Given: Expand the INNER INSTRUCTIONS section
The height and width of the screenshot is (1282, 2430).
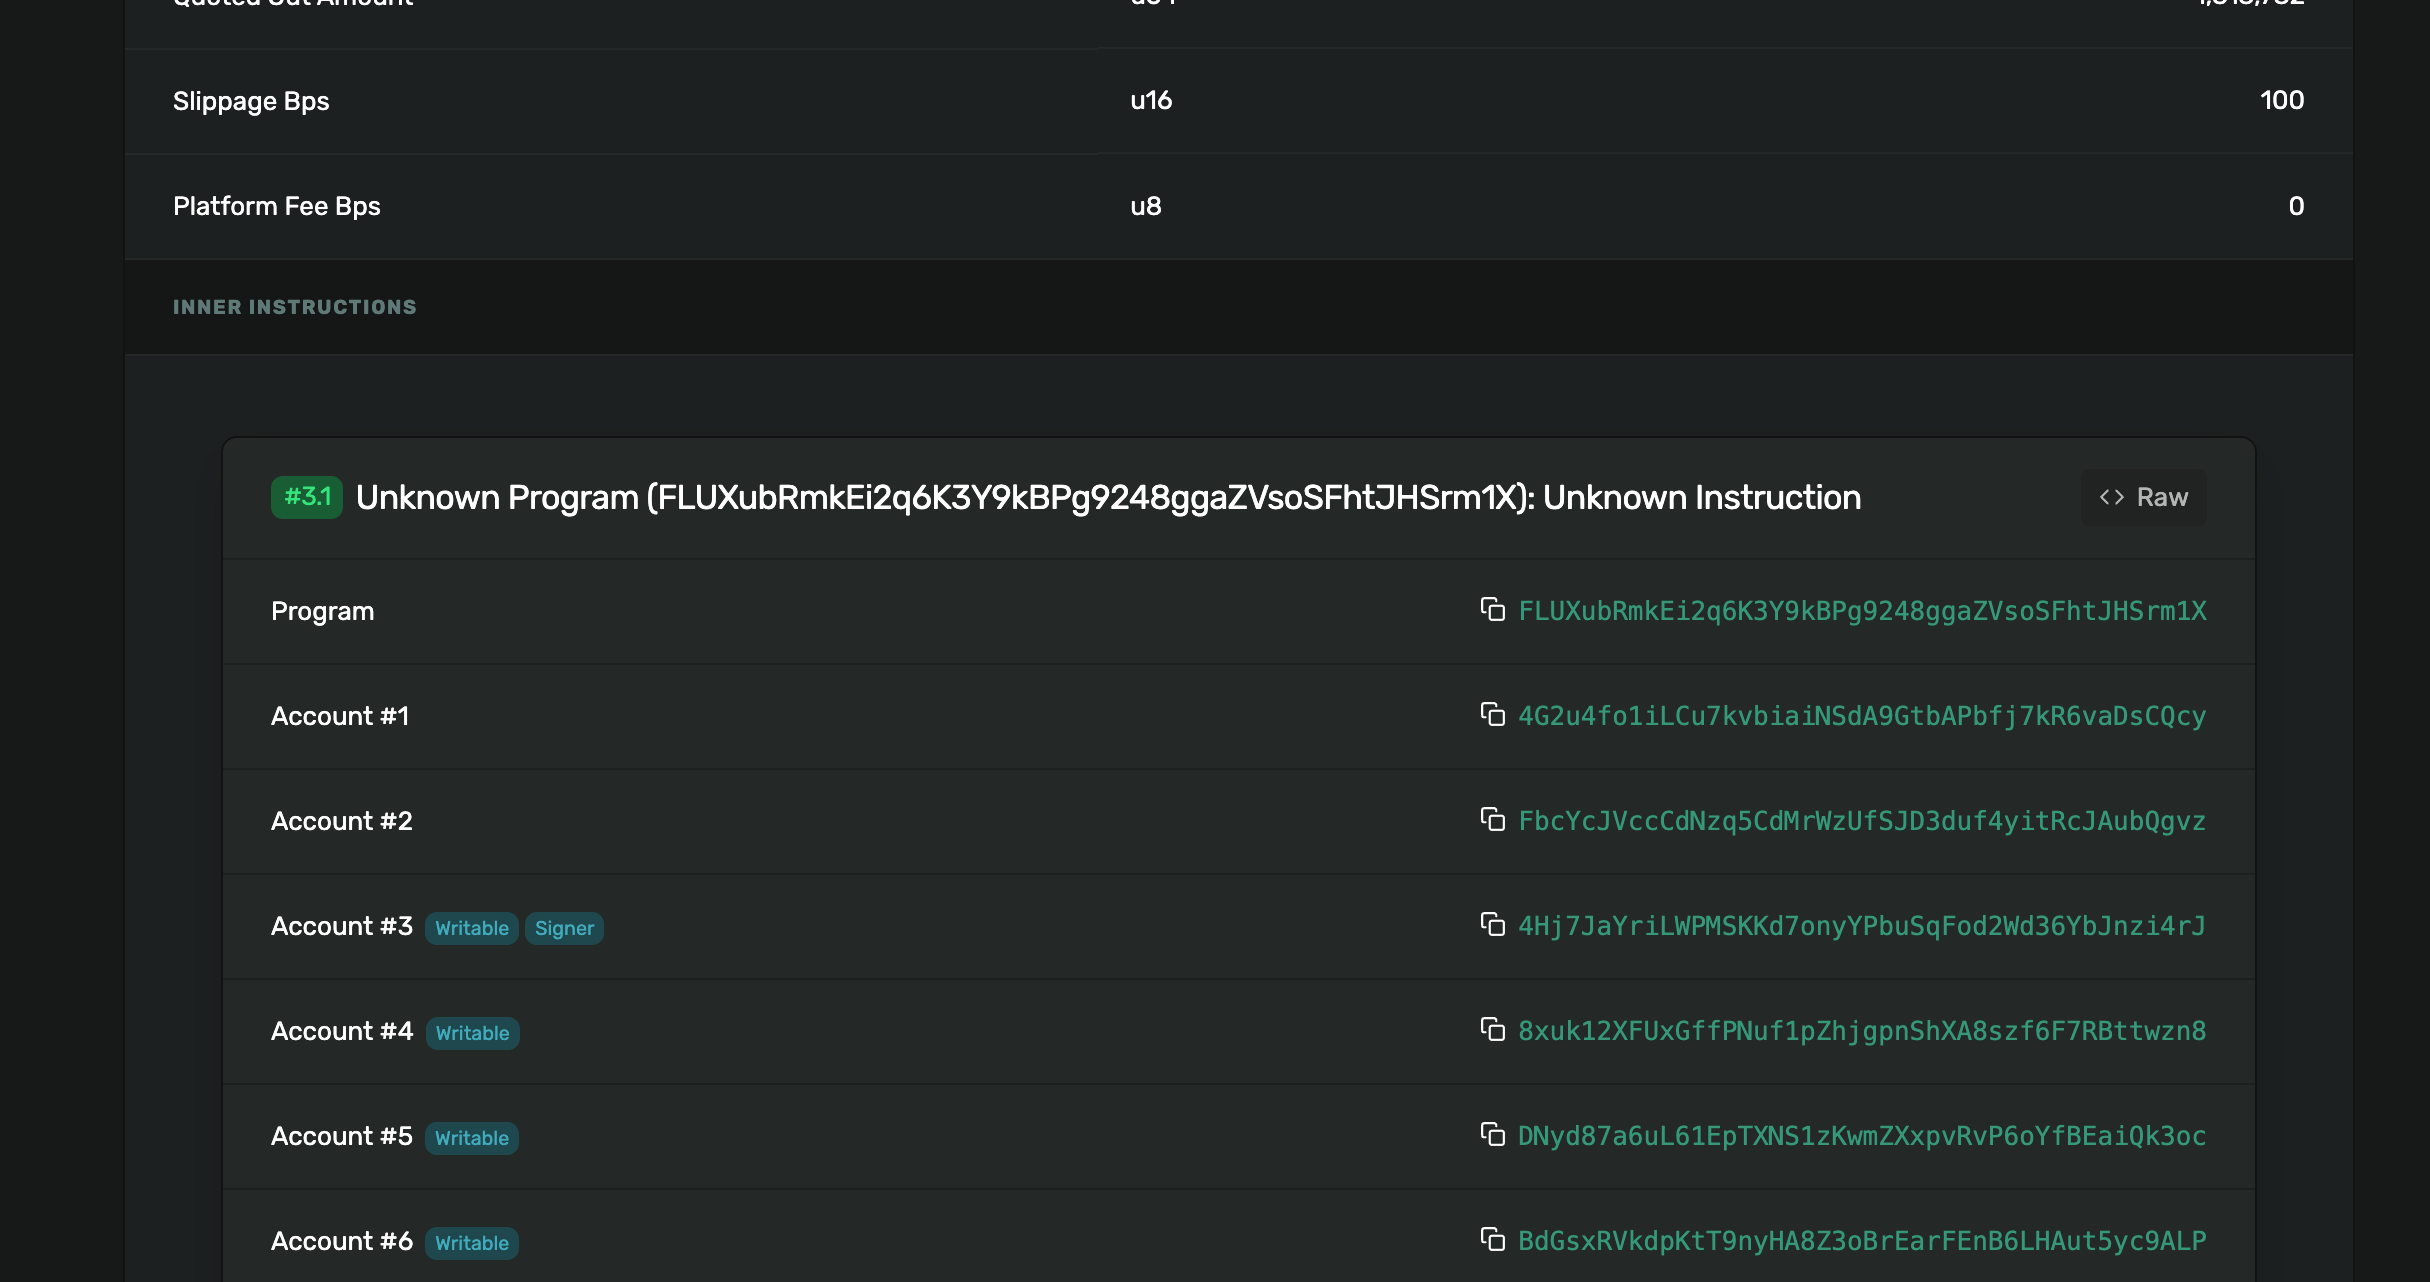Looking at the screenshot, I should point(294,307).
